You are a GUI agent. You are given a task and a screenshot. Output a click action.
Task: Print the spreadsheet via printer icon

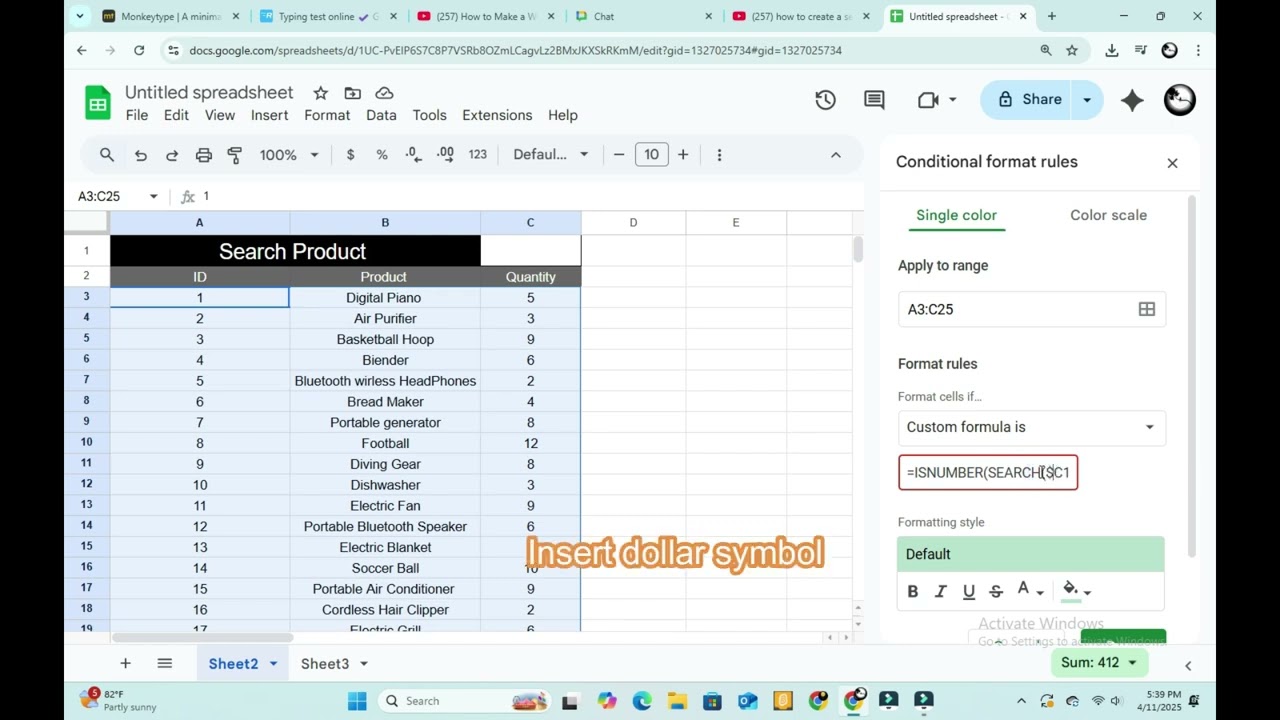(204, 155)
